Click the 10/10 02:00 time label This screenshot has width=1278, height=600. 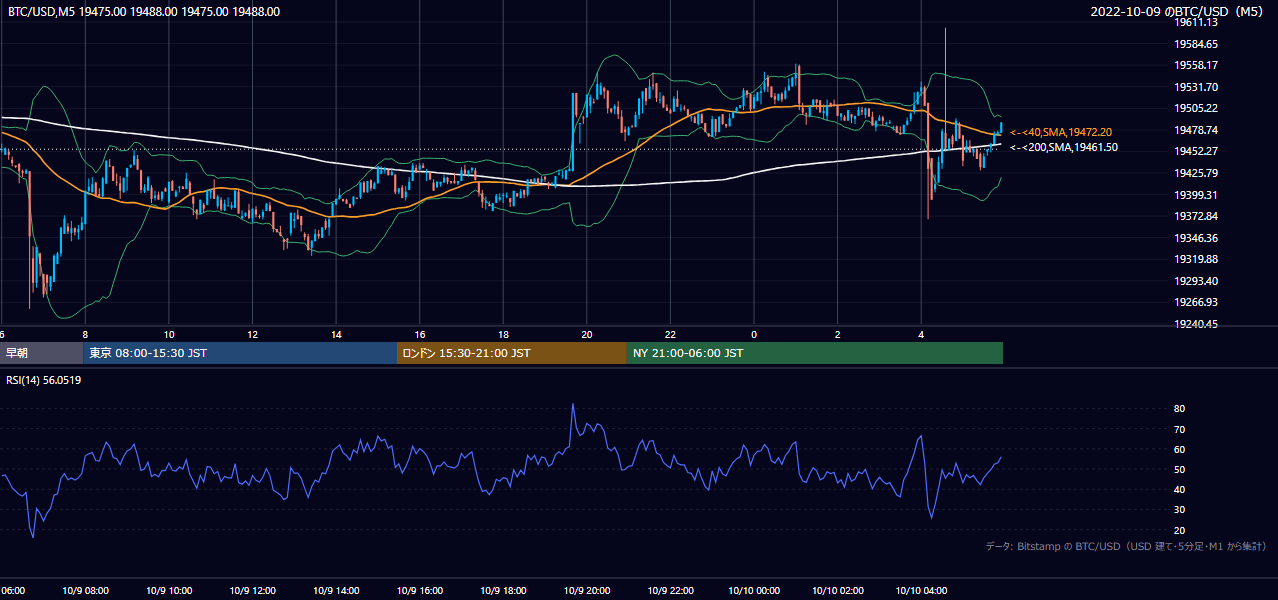(x=838, y=591)
